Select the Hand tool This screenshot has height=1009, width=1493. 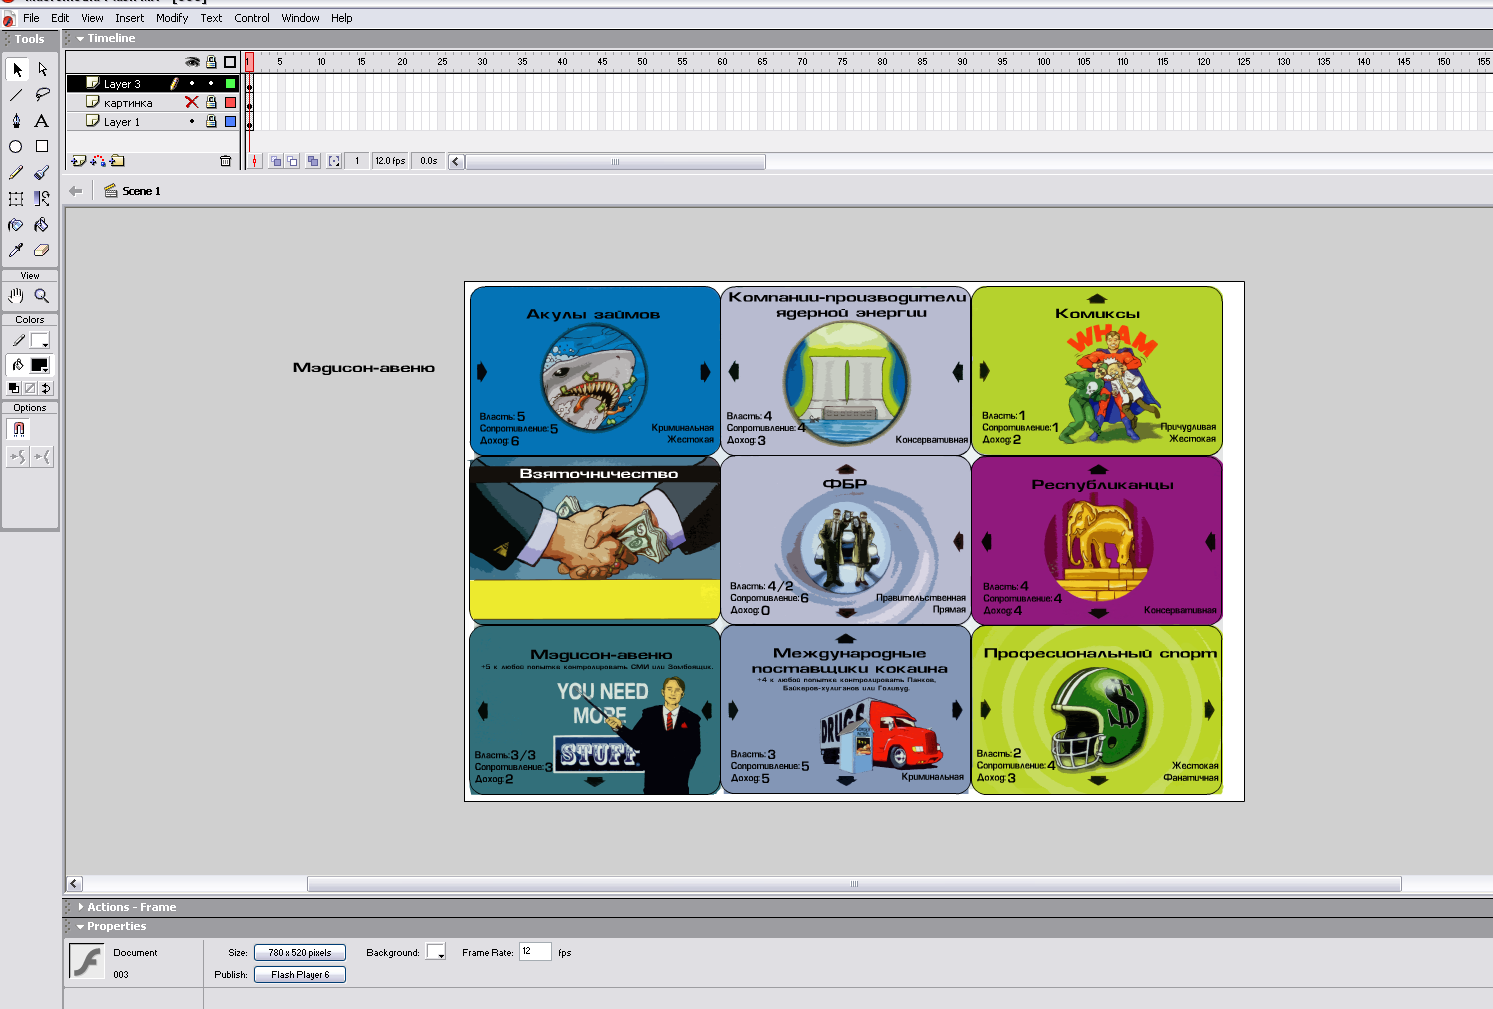[17, 296]
